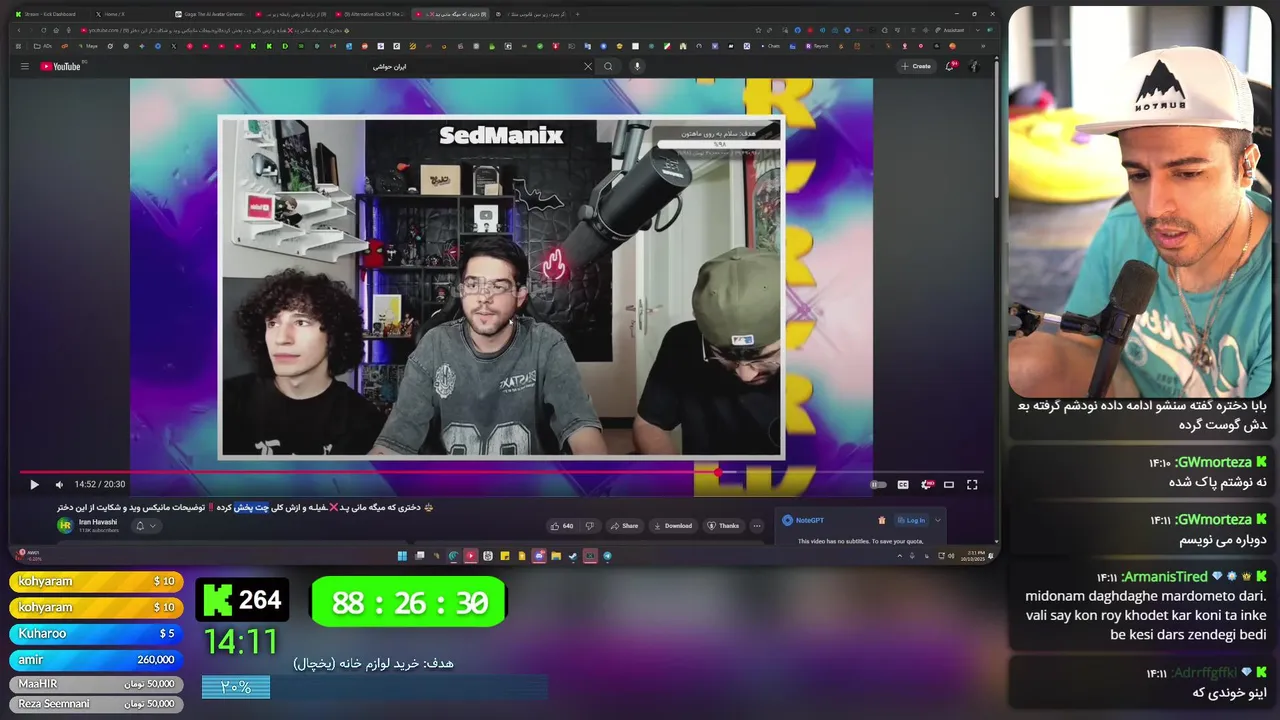Open the Assistant button in browser toolbar
The width and height of the screenshot is (1280, 720).
[x=950, y=30]
